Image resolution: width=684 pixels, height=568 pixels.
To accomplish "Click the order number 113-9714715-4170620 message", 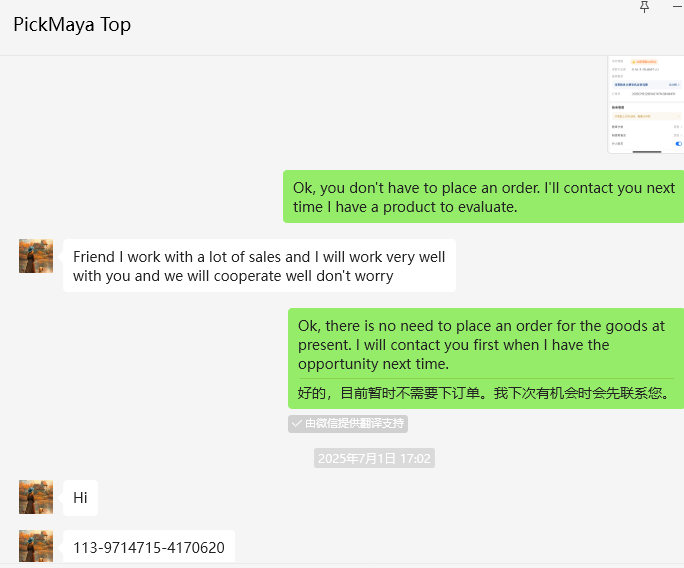I will point(148,547).
